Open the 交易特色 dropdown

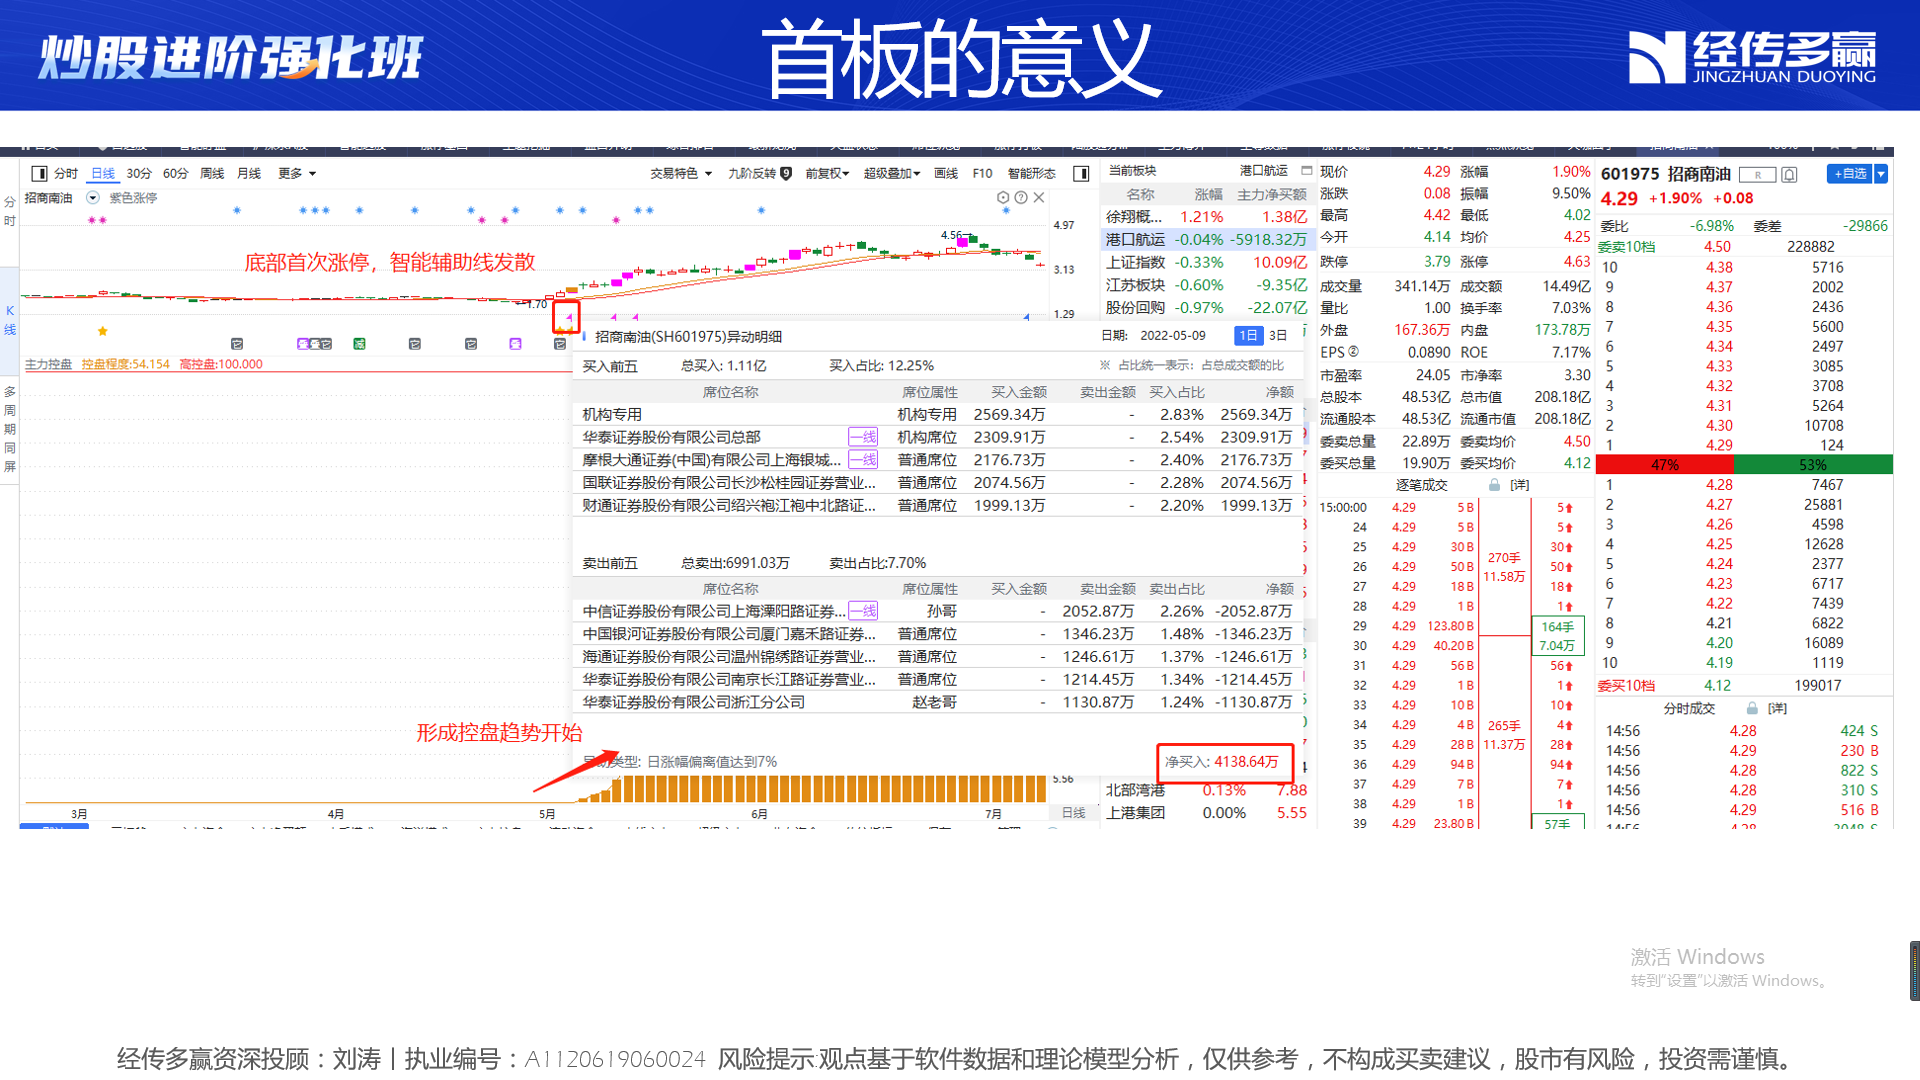681,174
